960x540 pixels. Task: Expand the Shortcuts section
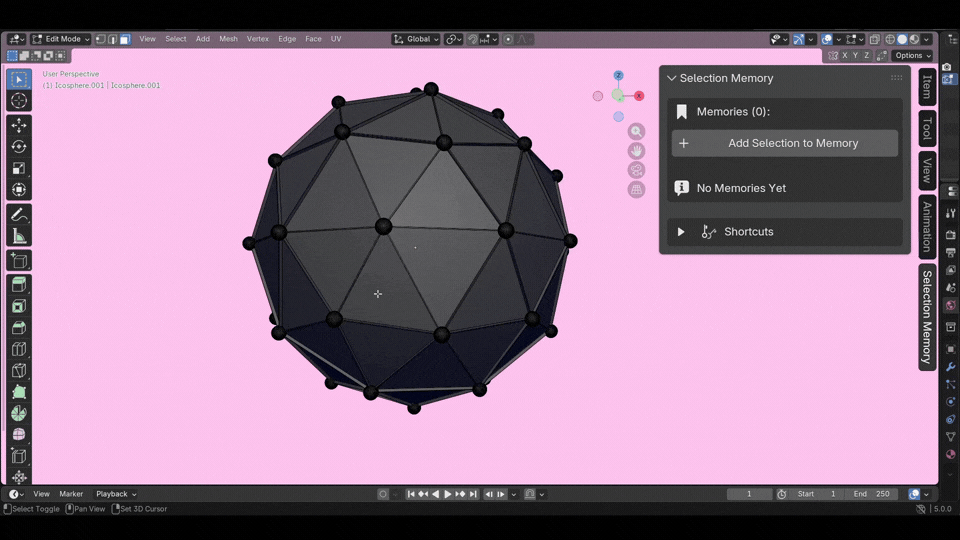(x=681, y=232)
